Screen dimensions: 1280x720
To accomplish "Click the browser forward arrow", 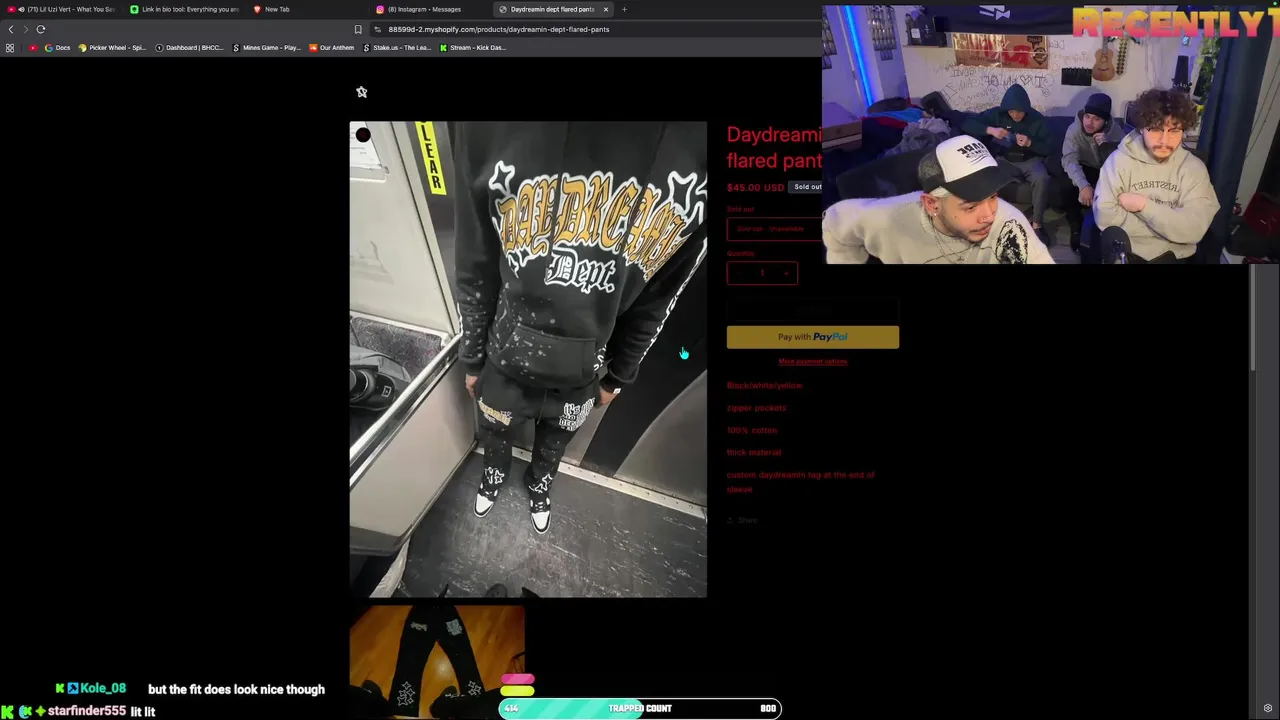I will [26, 29].
